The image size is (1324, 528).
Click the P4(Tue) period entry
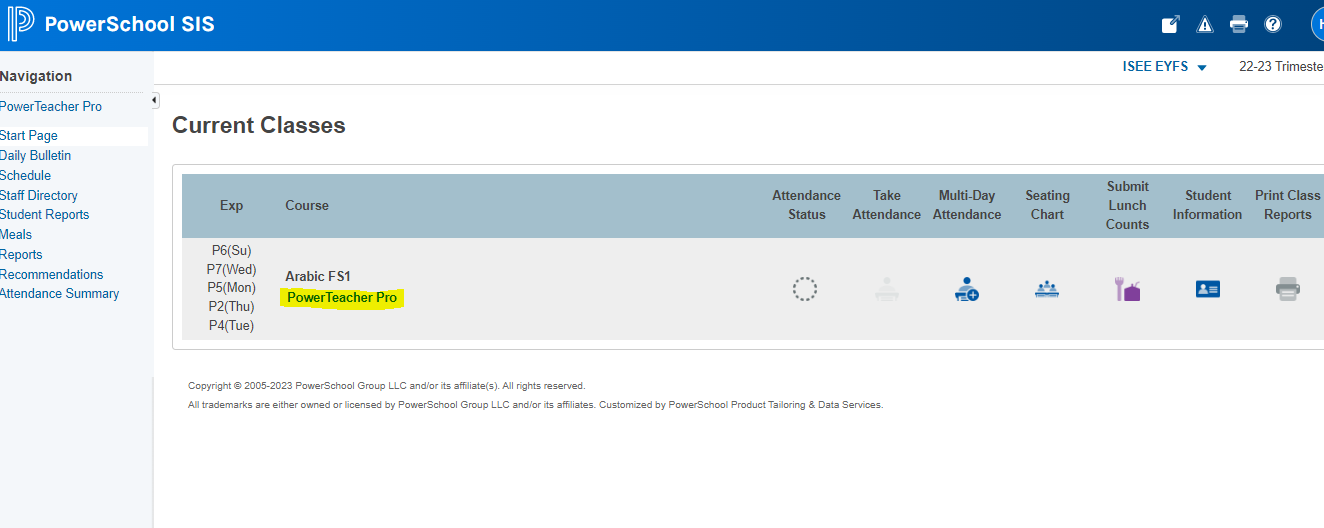[x=231, y=326]
